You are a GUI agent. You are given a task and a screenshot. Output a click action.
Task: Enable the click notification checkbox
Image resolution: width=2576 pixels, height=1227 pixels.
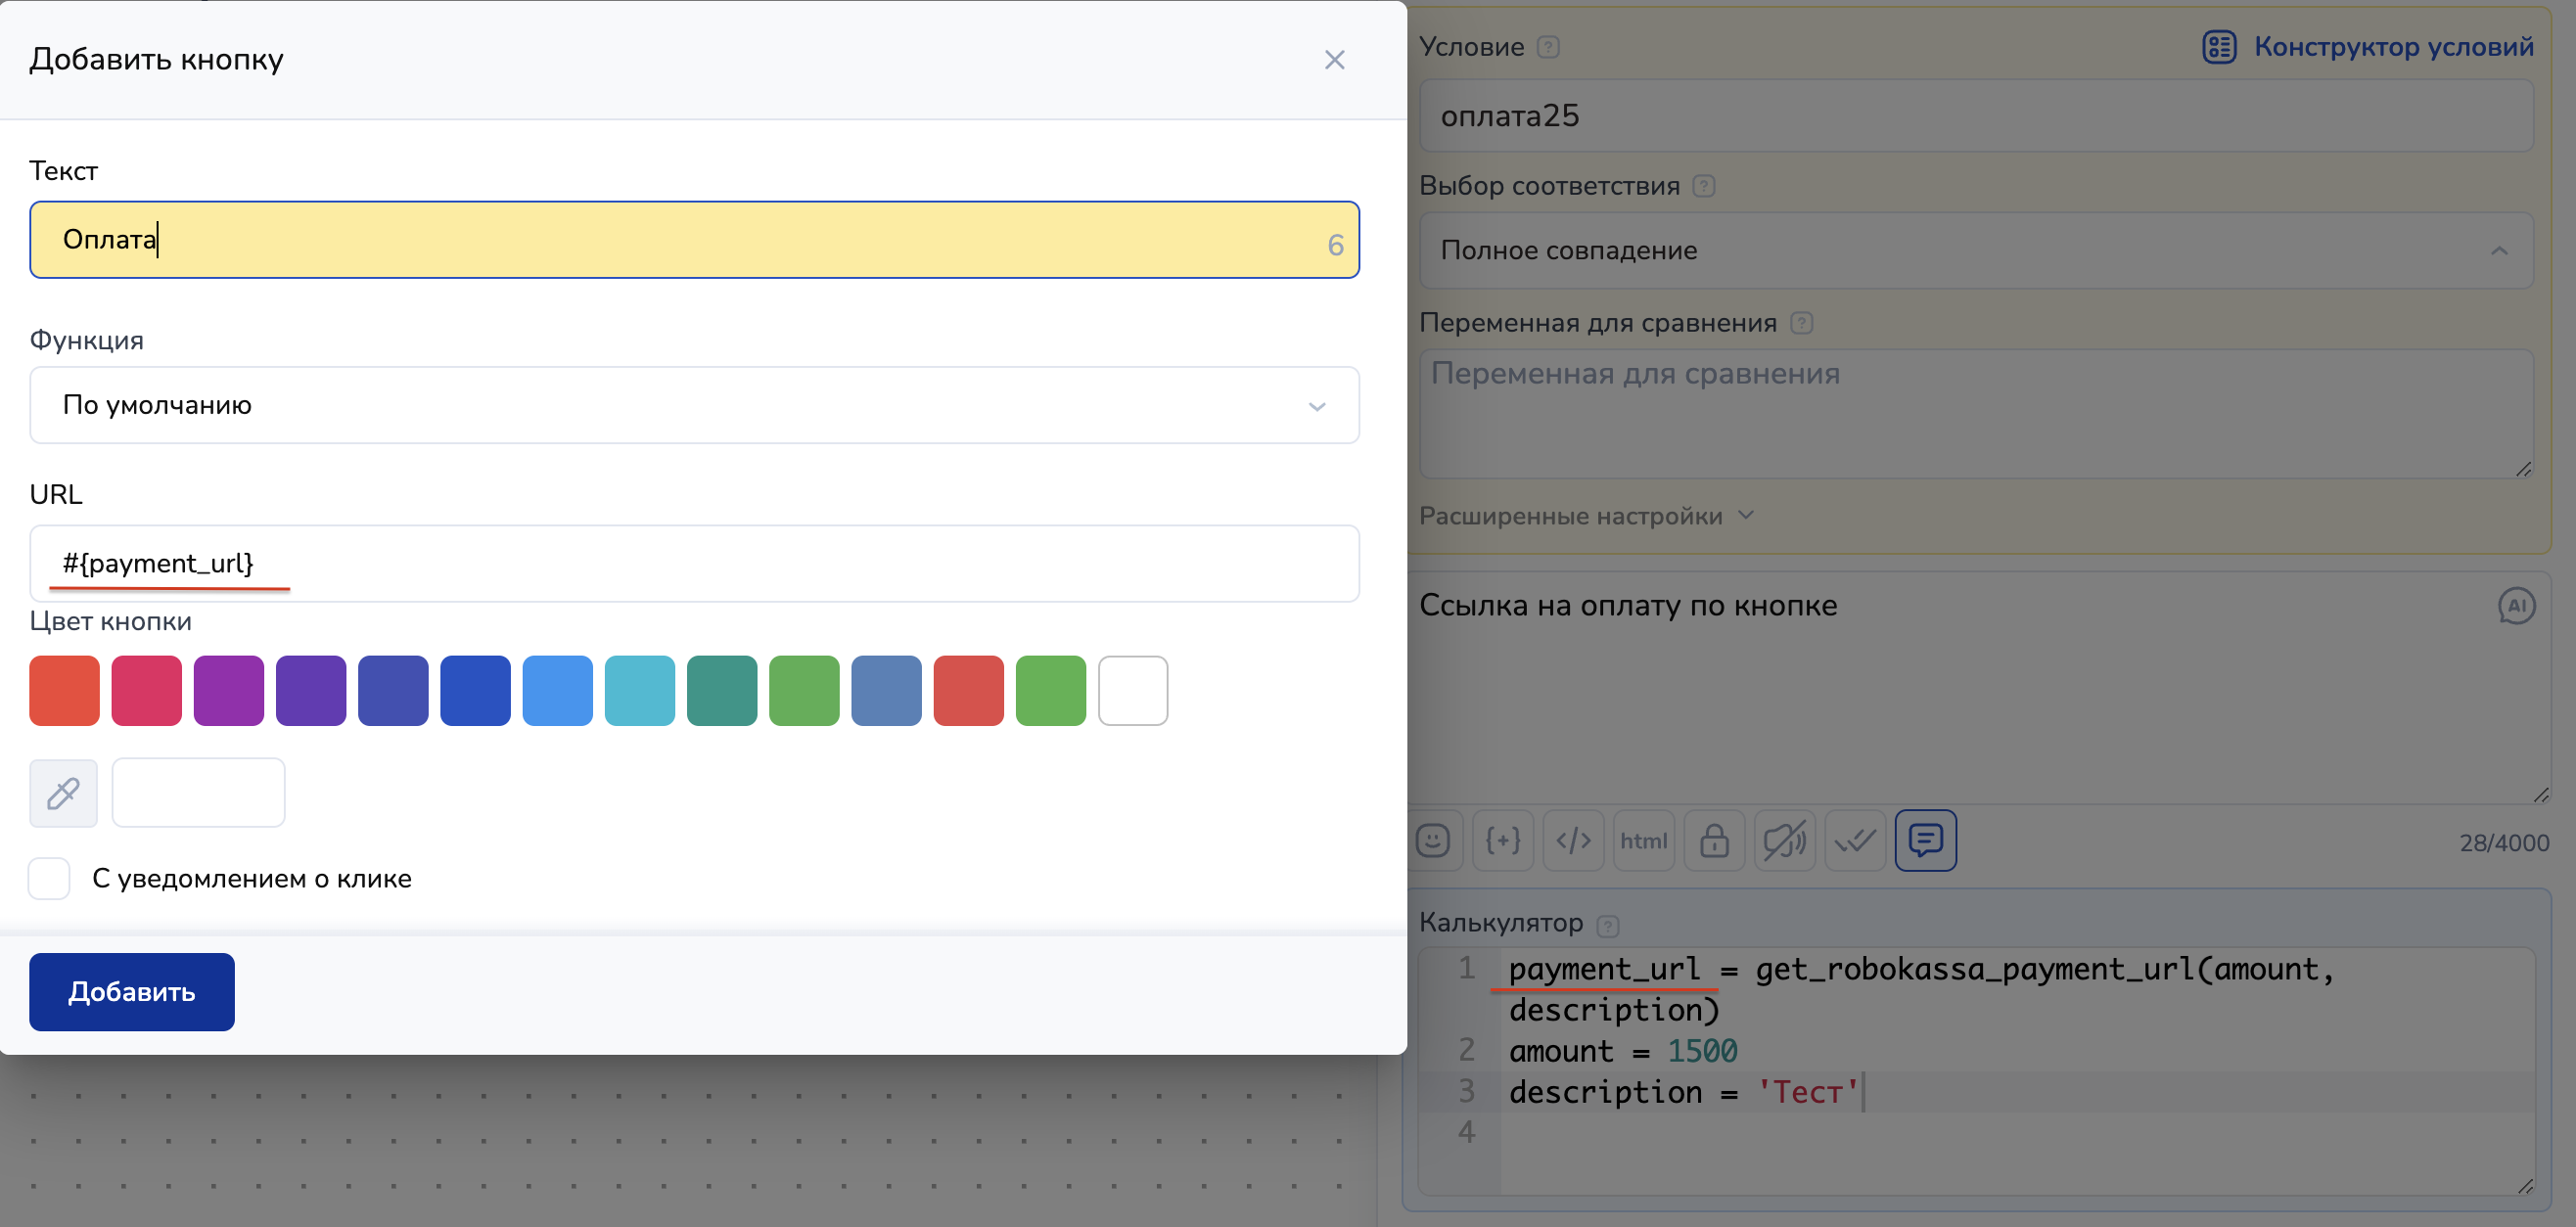(x=49, y=878)
